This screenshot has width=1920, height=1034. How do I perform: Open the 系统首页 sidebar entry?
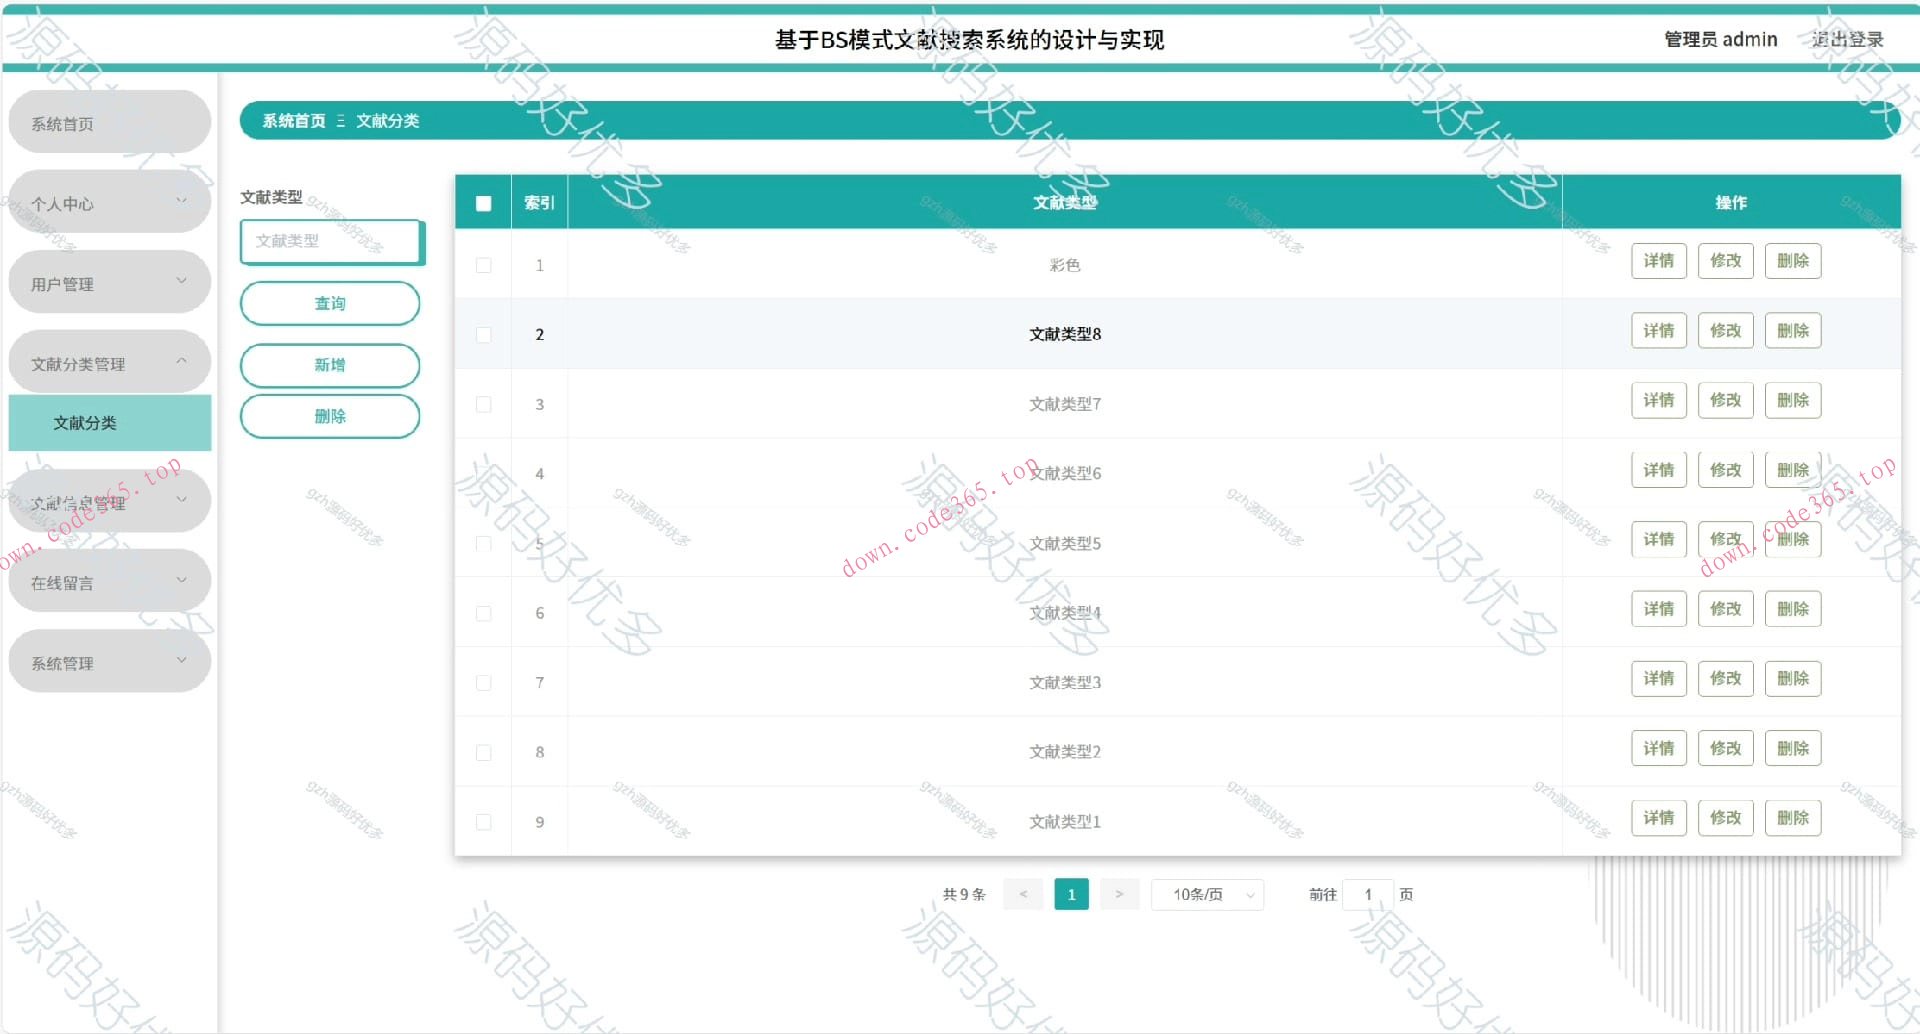click(x=109, y=121)
